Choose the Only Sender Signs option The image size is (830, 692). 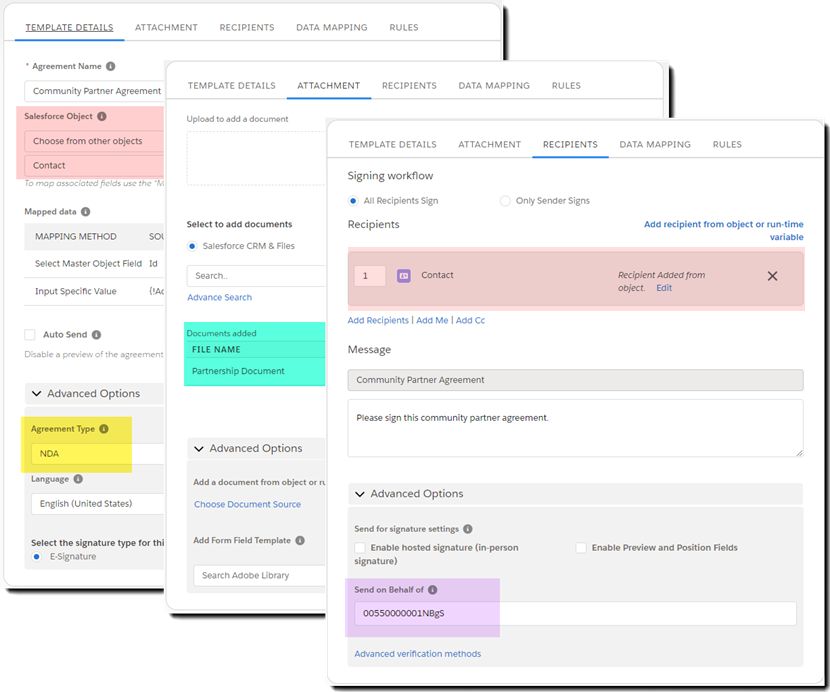tap(505, 201)
